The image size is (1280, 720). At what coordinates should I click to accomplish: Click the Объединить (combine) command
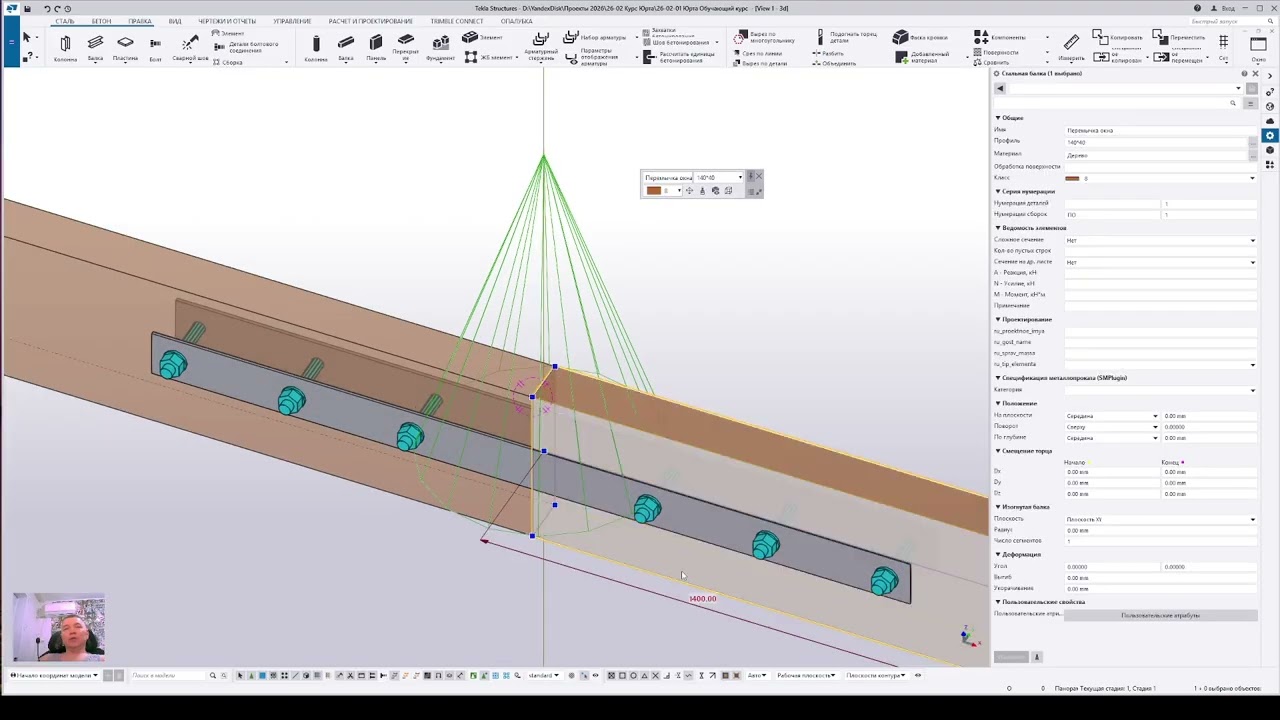[x=833, y=63]
